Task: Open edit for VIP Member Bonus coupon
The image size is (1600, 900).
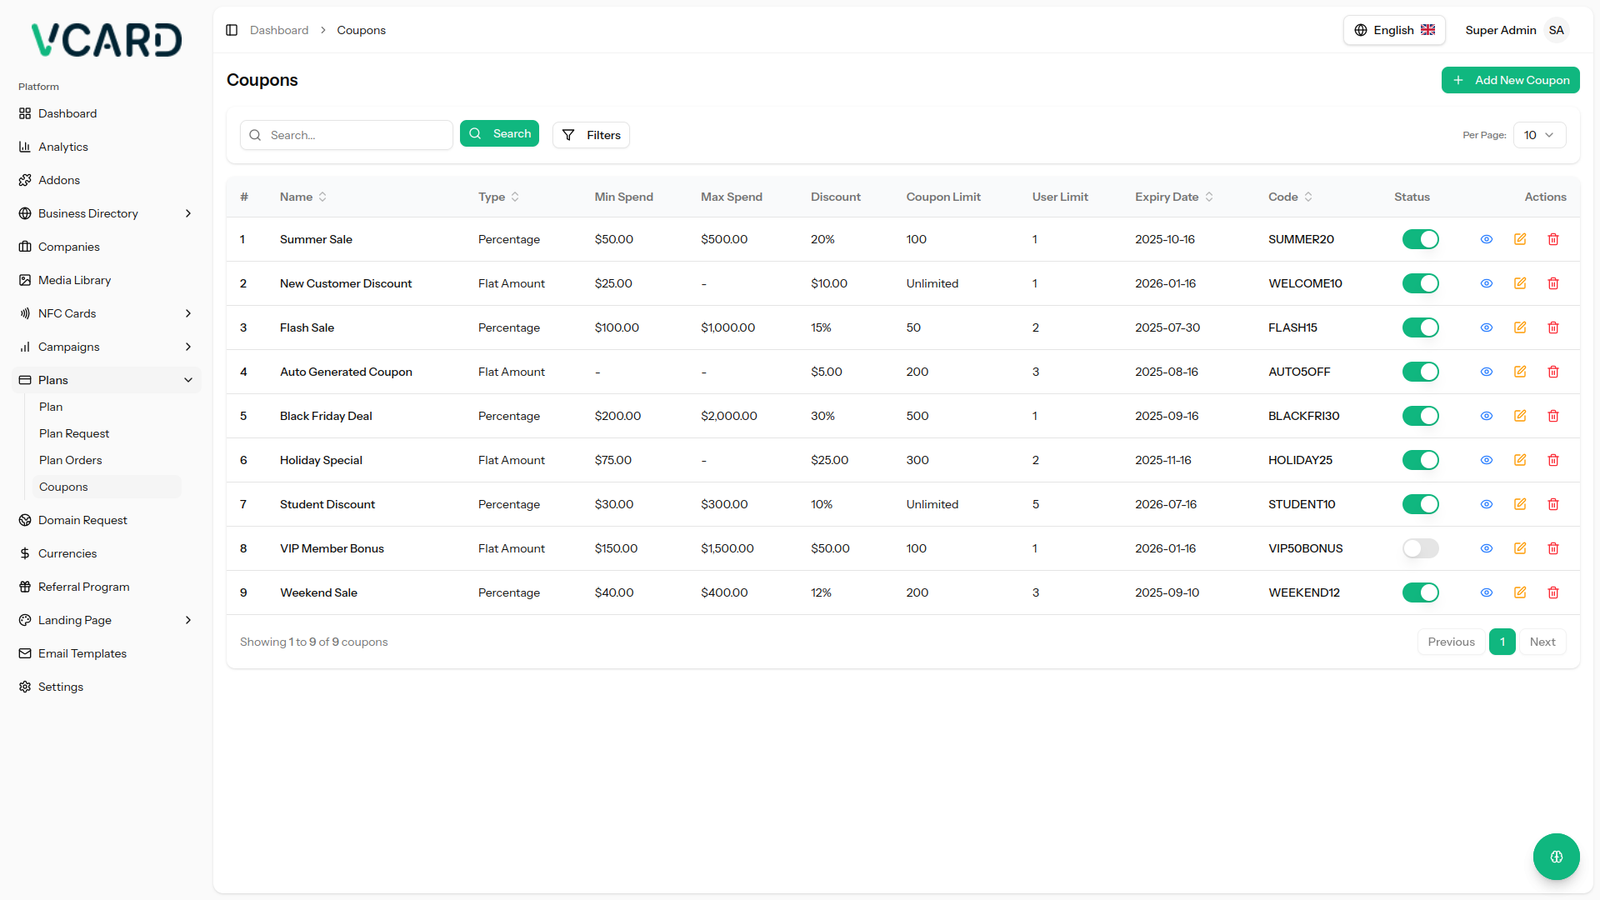Action: point(1519,549)
